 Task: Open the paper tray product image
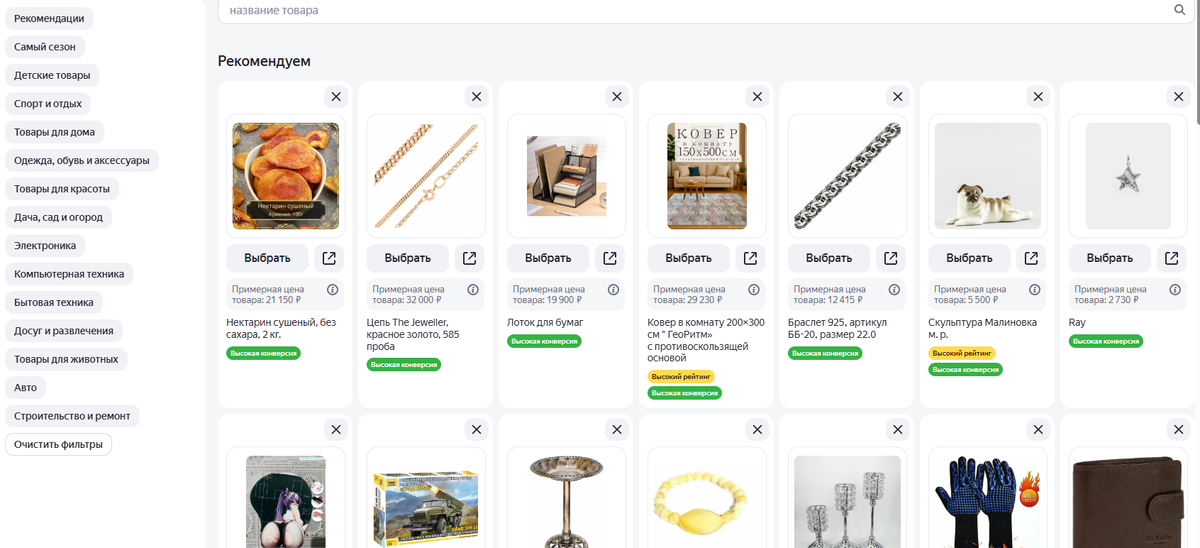566,175
